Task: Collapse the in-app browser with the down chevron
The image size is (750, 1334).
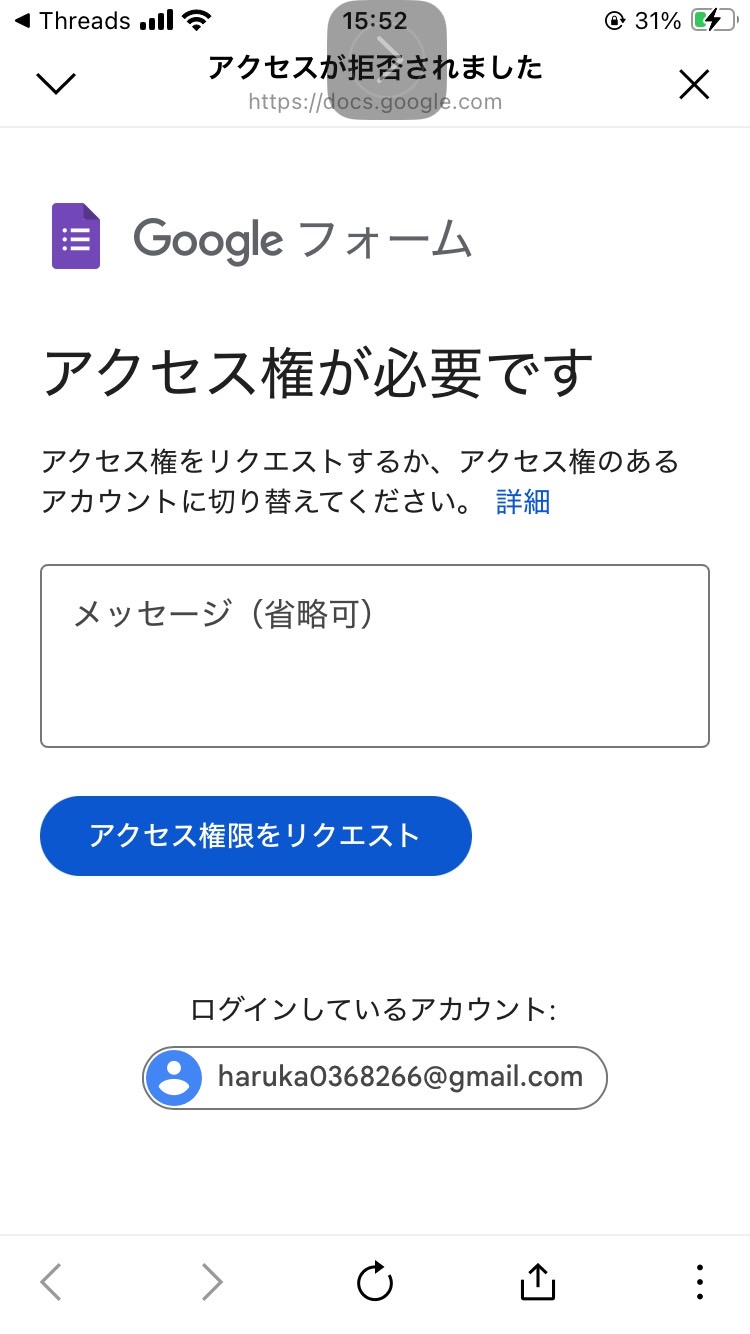Action: [x=56, y=84]
